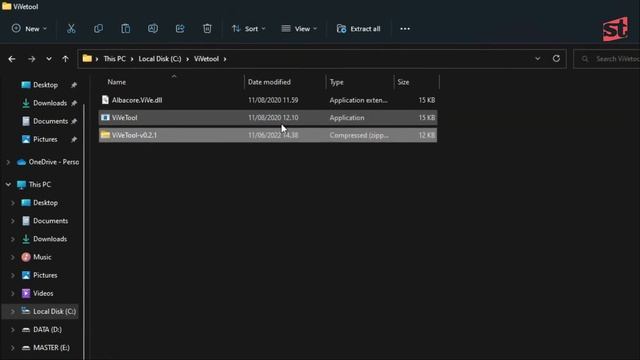Open the View dropdown
This screenshot has height=360, width=640.
pos(299,29)
